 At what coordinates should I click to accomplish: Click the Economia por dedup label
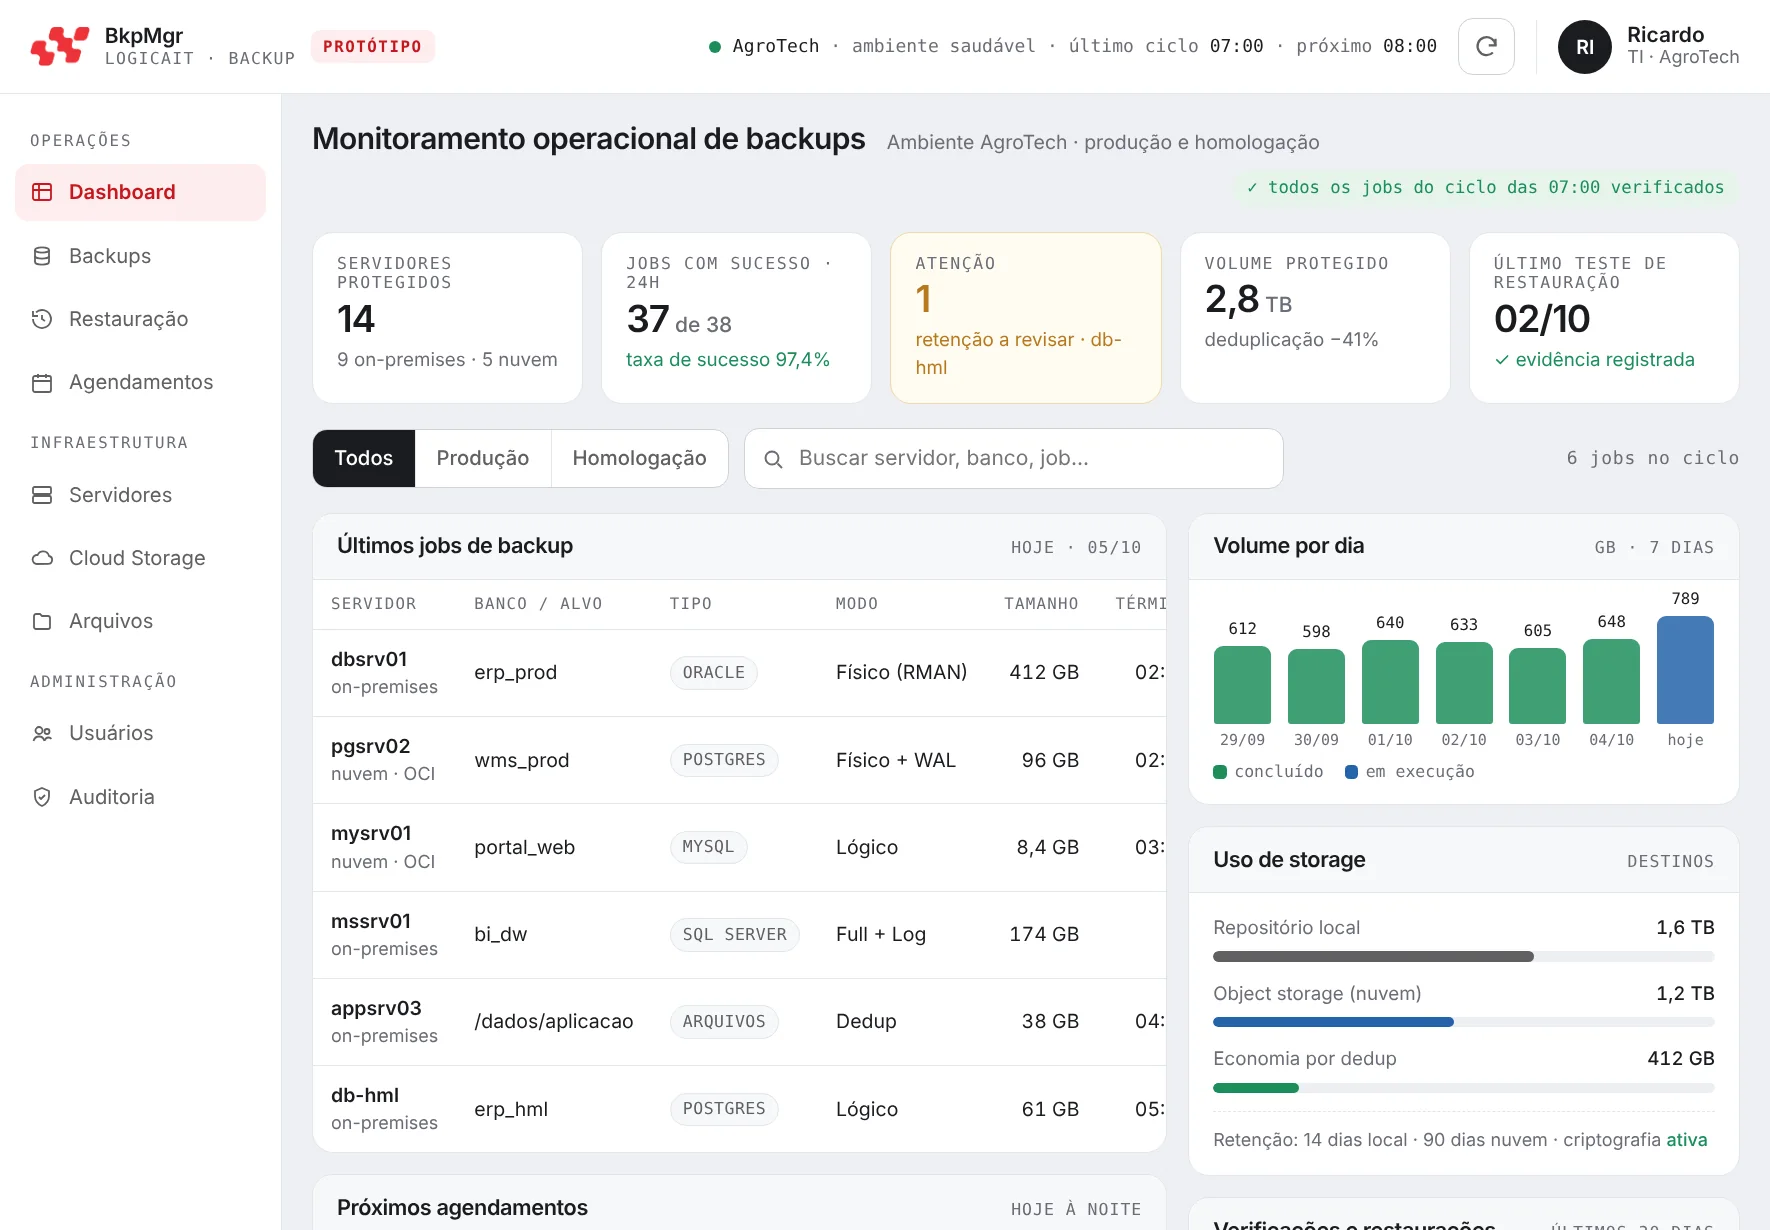pos(1305,1058)
